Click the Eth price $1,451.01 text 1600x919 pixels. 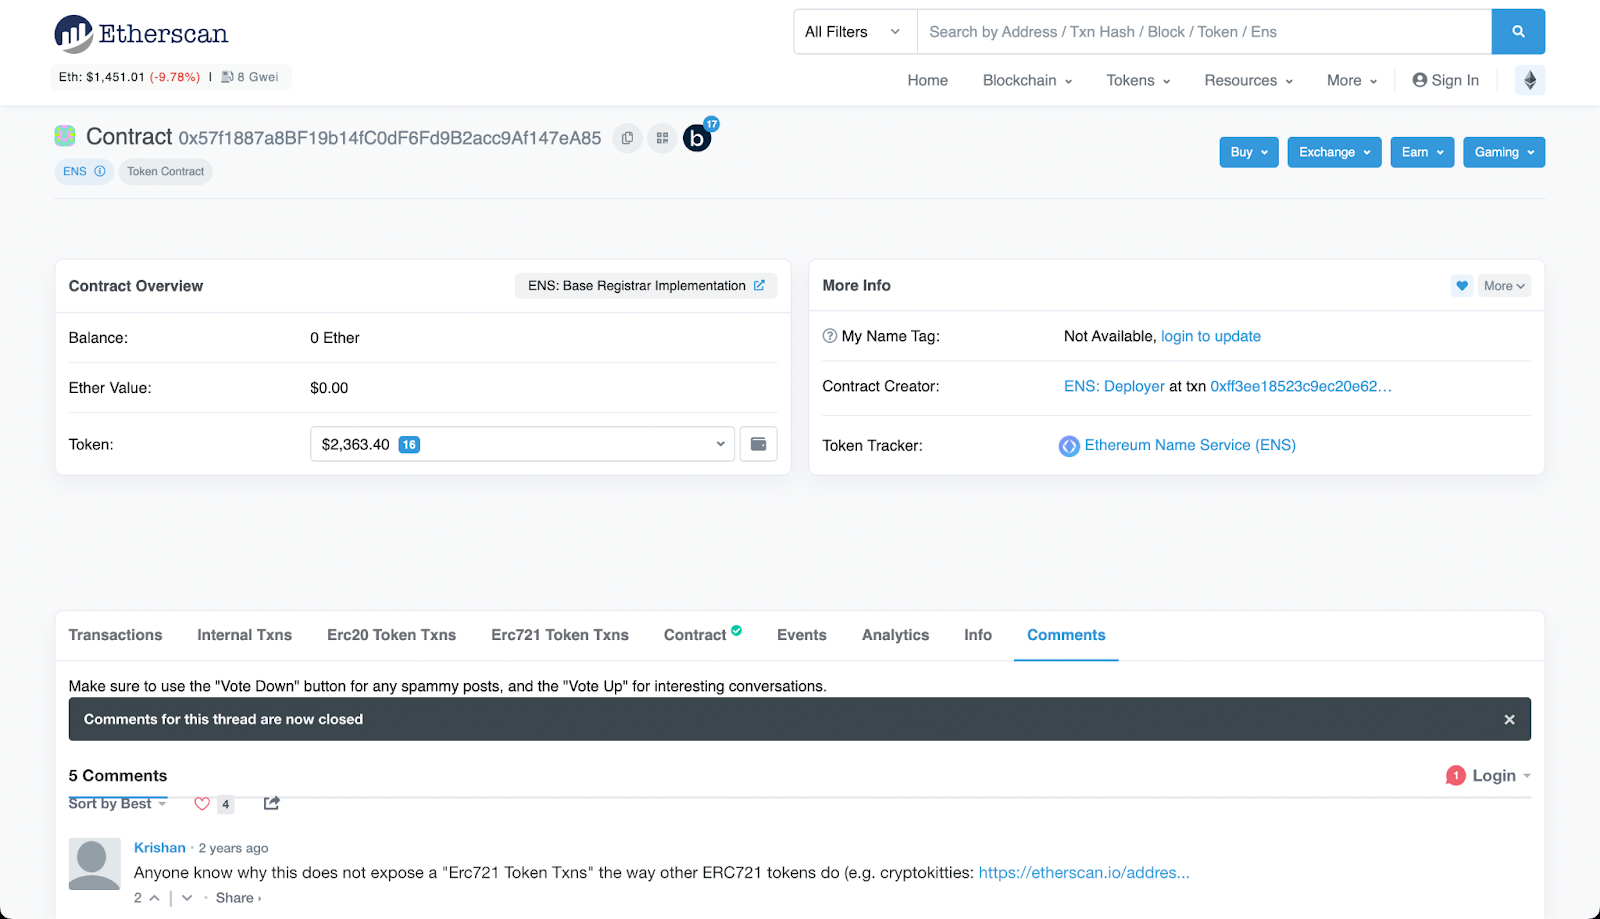102,77
